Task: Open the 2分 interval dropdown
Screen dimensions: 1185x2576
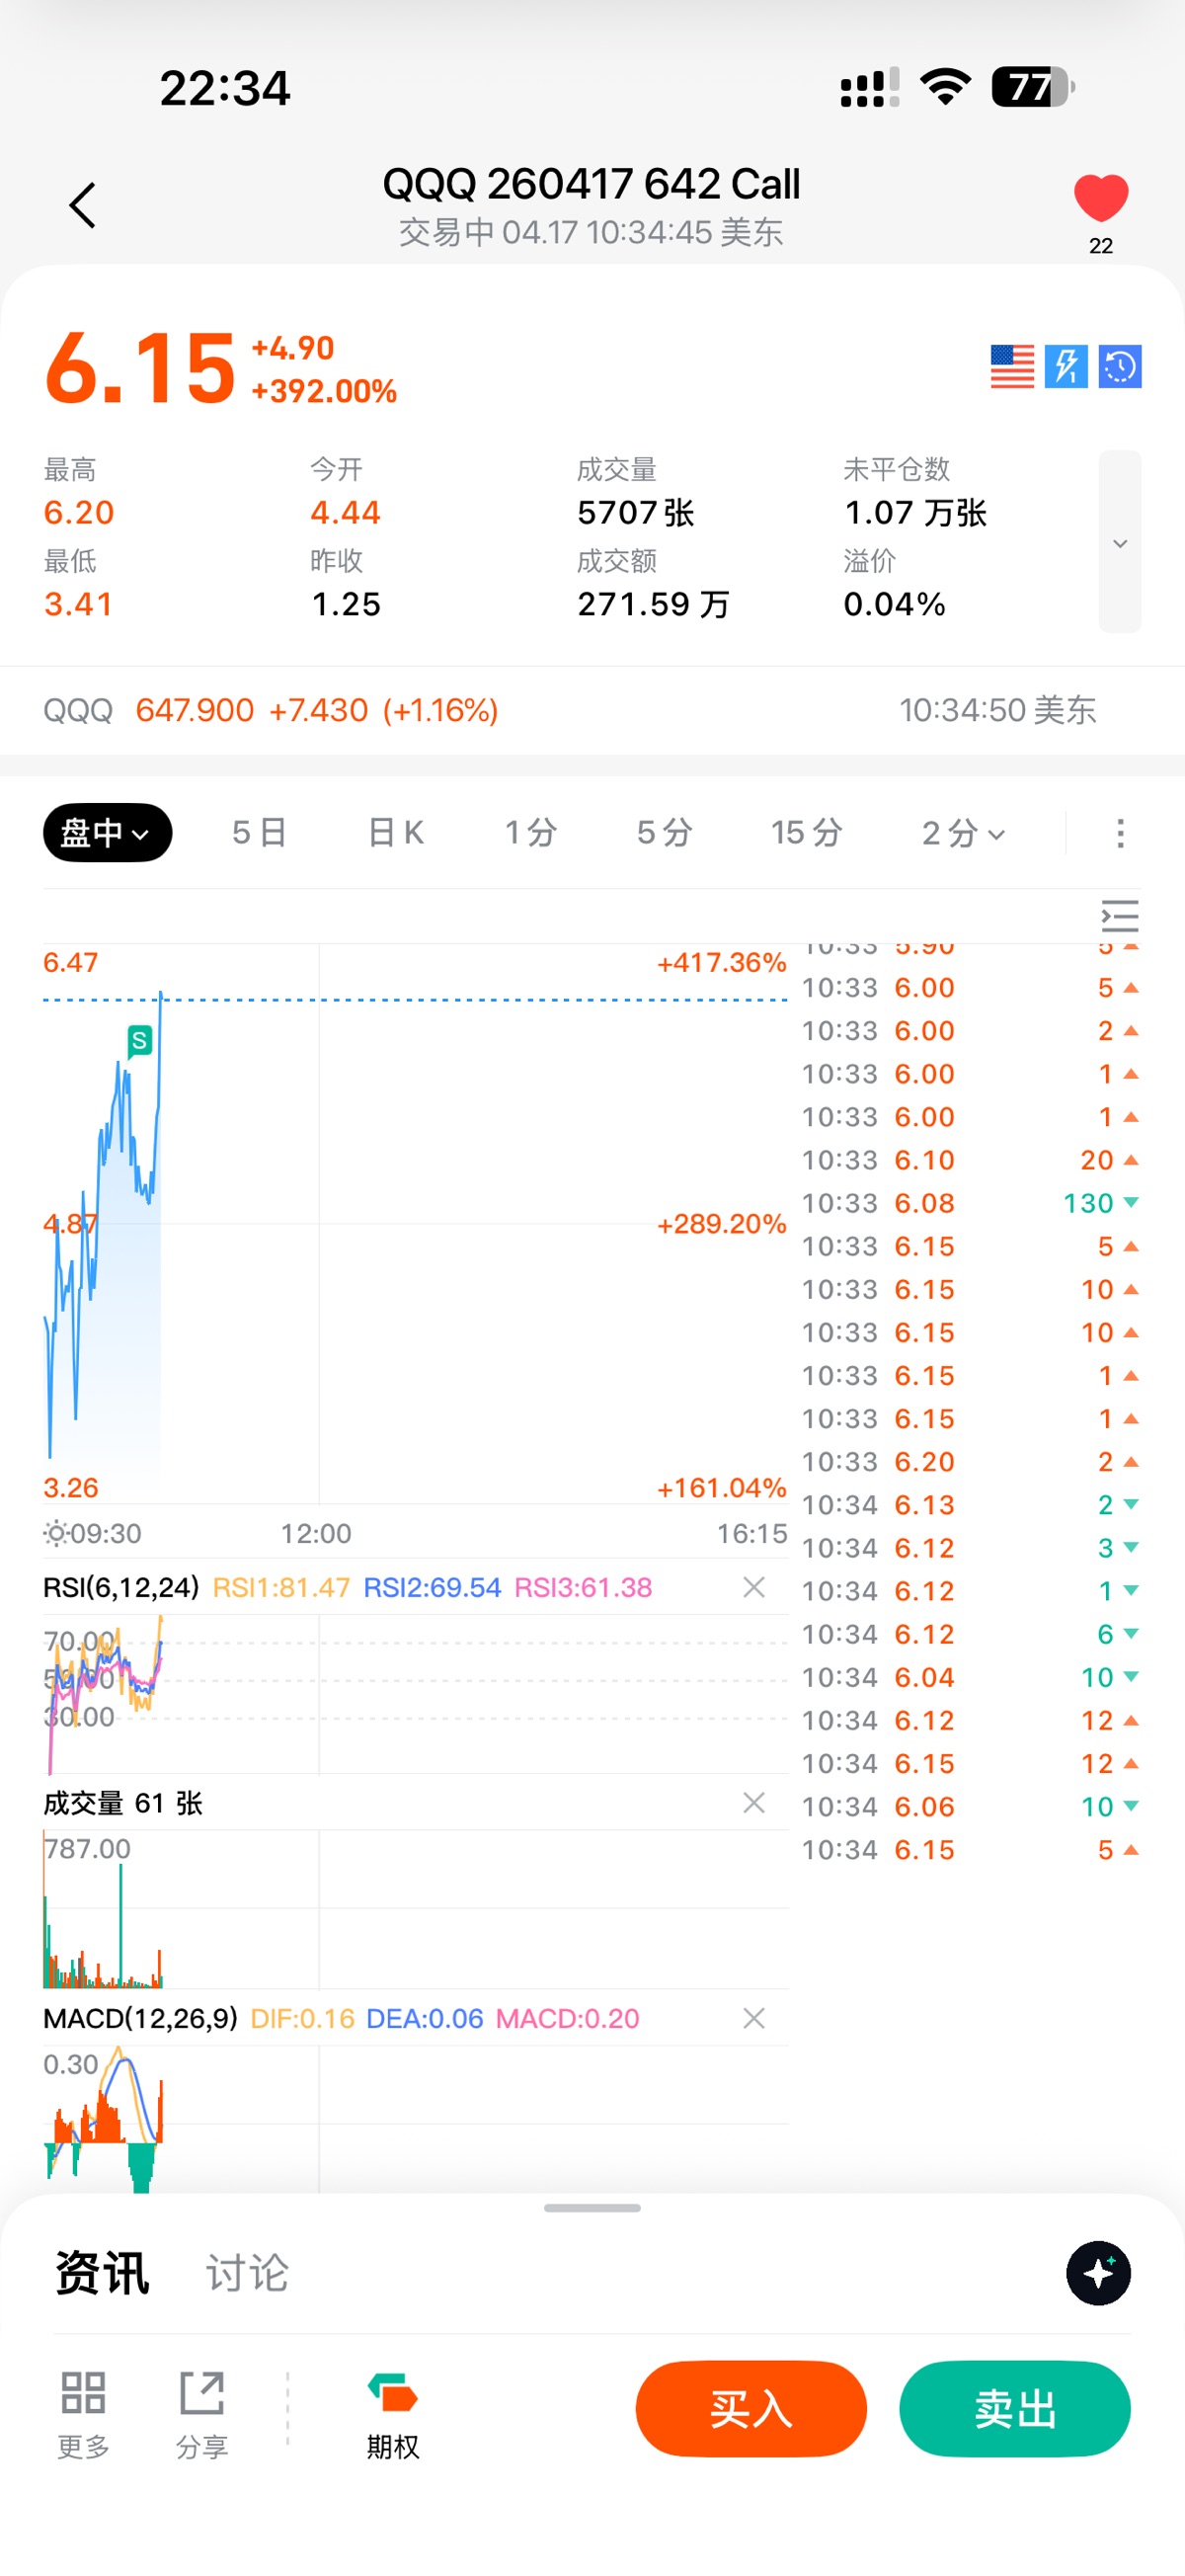Action: pos(963,832)
